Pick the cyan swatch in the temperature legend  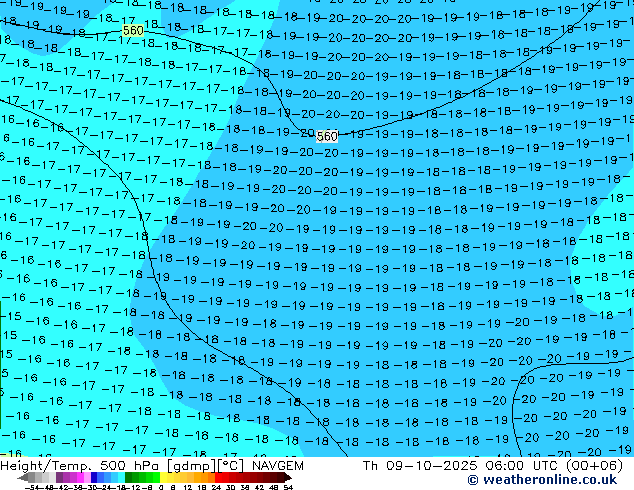click(121, 477)
